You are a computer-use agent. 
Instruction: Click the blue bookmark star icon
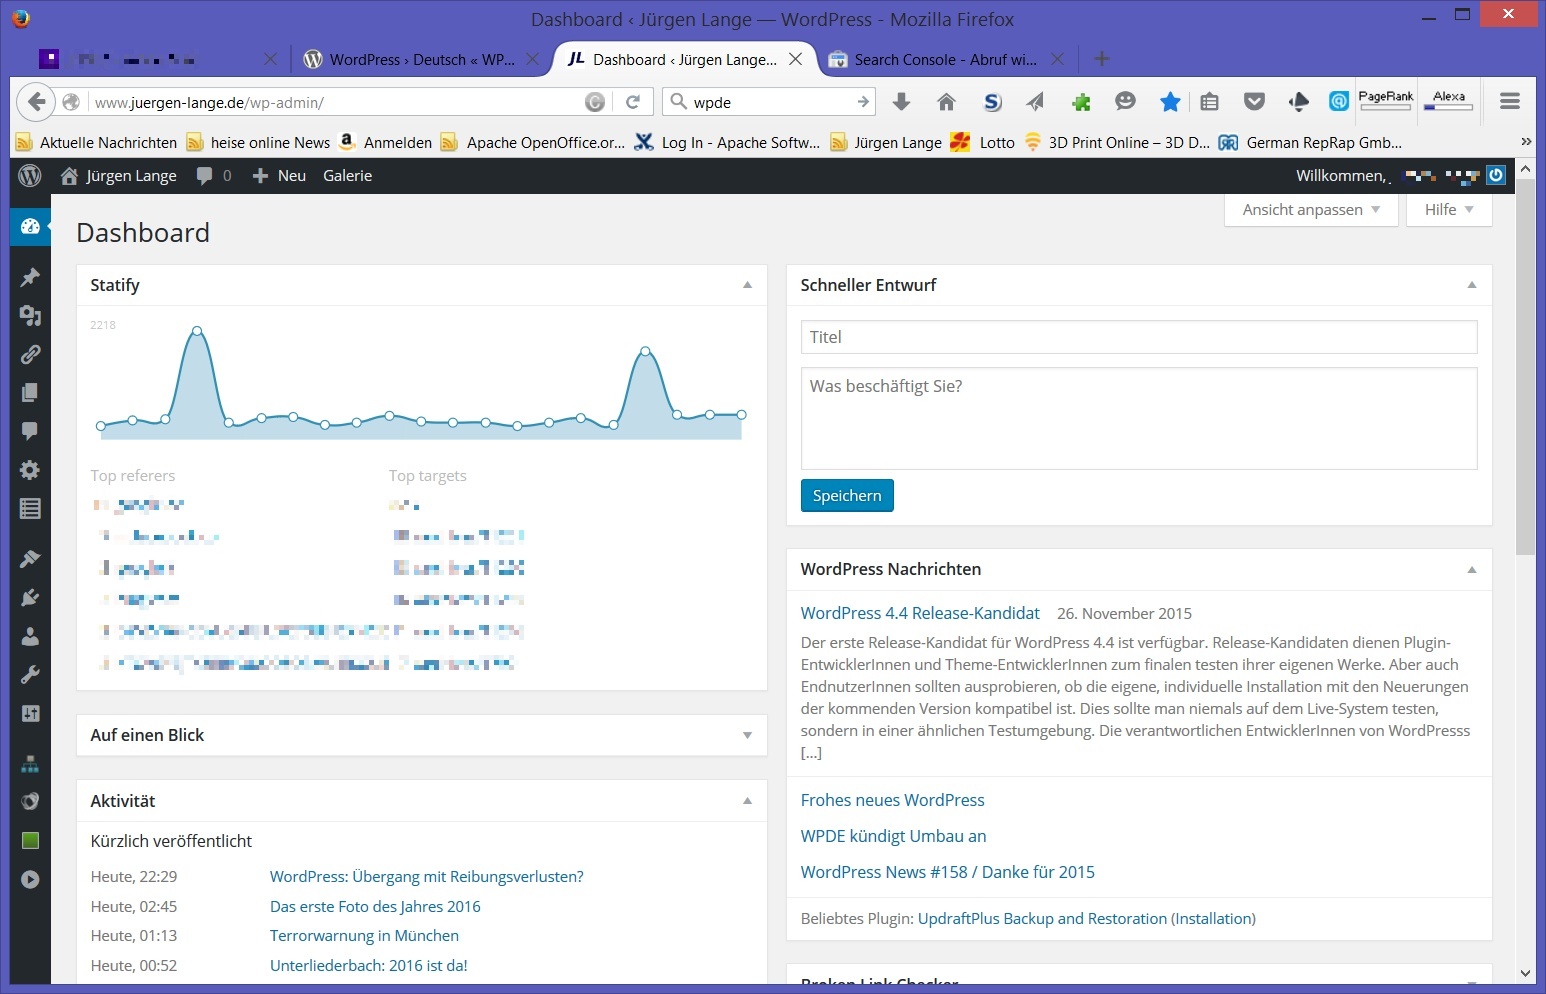(1170, 102)
